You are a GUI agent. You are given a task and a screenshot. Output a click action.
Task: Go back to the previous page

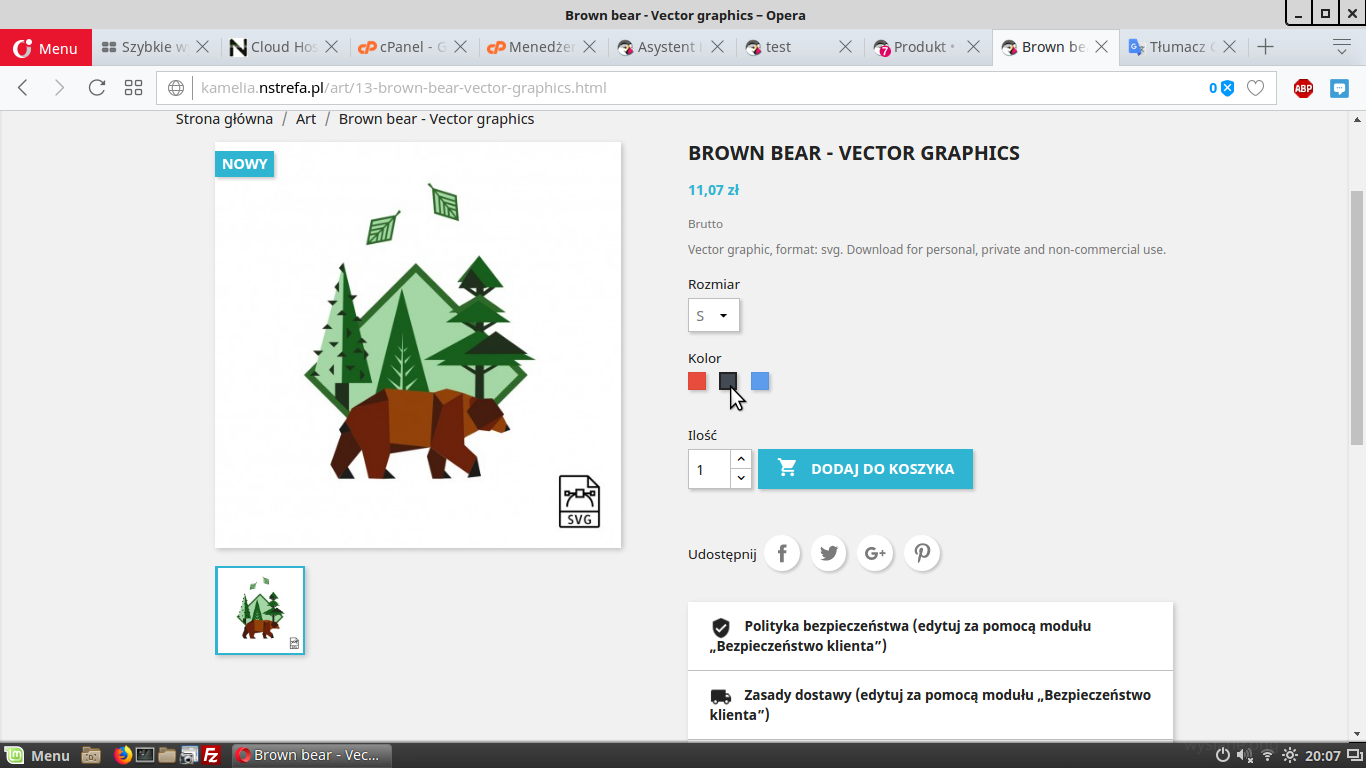click(x=23, y=88)
